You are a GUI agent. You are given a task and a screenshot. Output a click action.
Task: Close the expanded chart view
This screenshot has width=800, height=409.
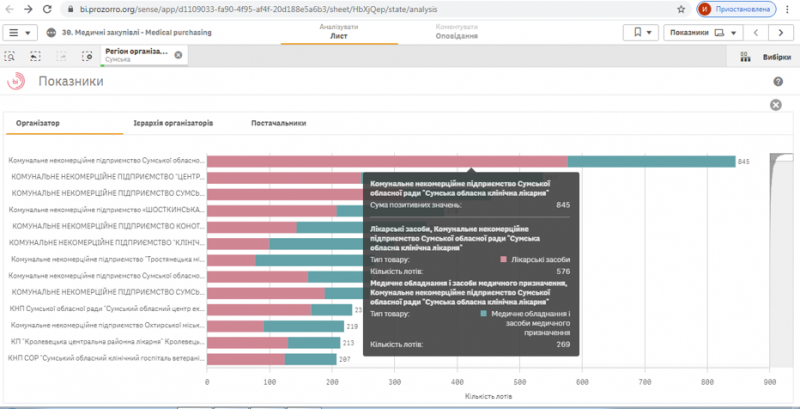[776, 105]
